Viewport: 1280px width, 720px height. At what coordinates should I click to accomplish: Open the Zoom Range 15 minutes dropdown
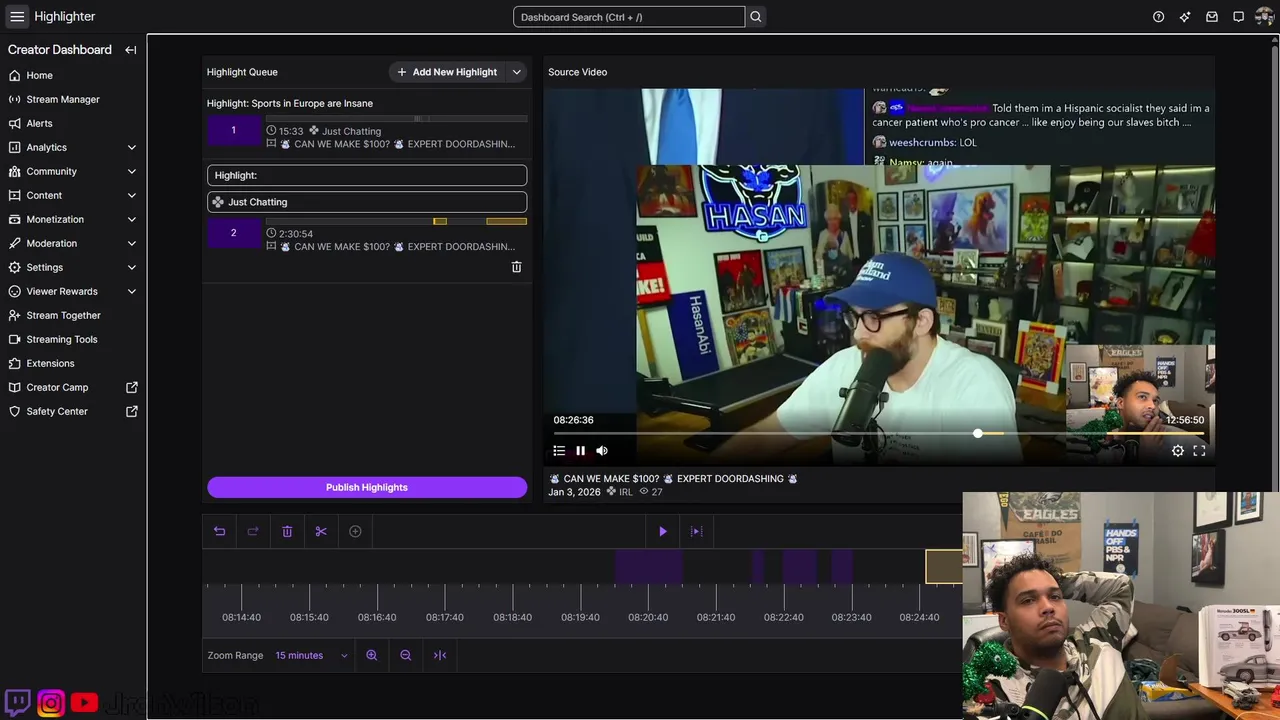pos(311,655)
